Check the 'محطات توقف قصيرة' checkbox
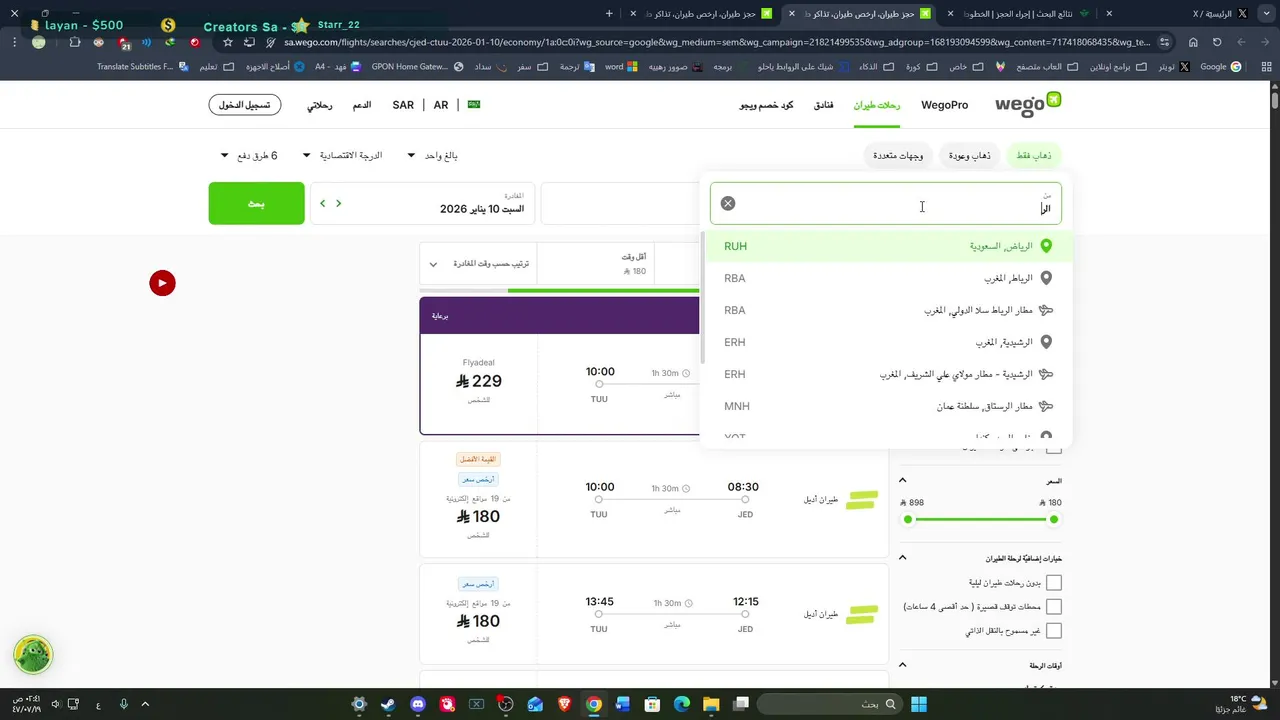Image resolution: width=1280 pixels, height=720 pixels. pos(1054,607)
